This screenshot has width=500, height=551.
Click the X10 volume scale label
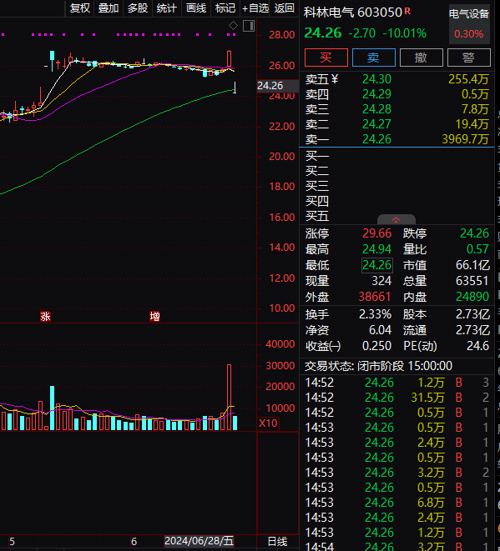(x=268, y=423)
